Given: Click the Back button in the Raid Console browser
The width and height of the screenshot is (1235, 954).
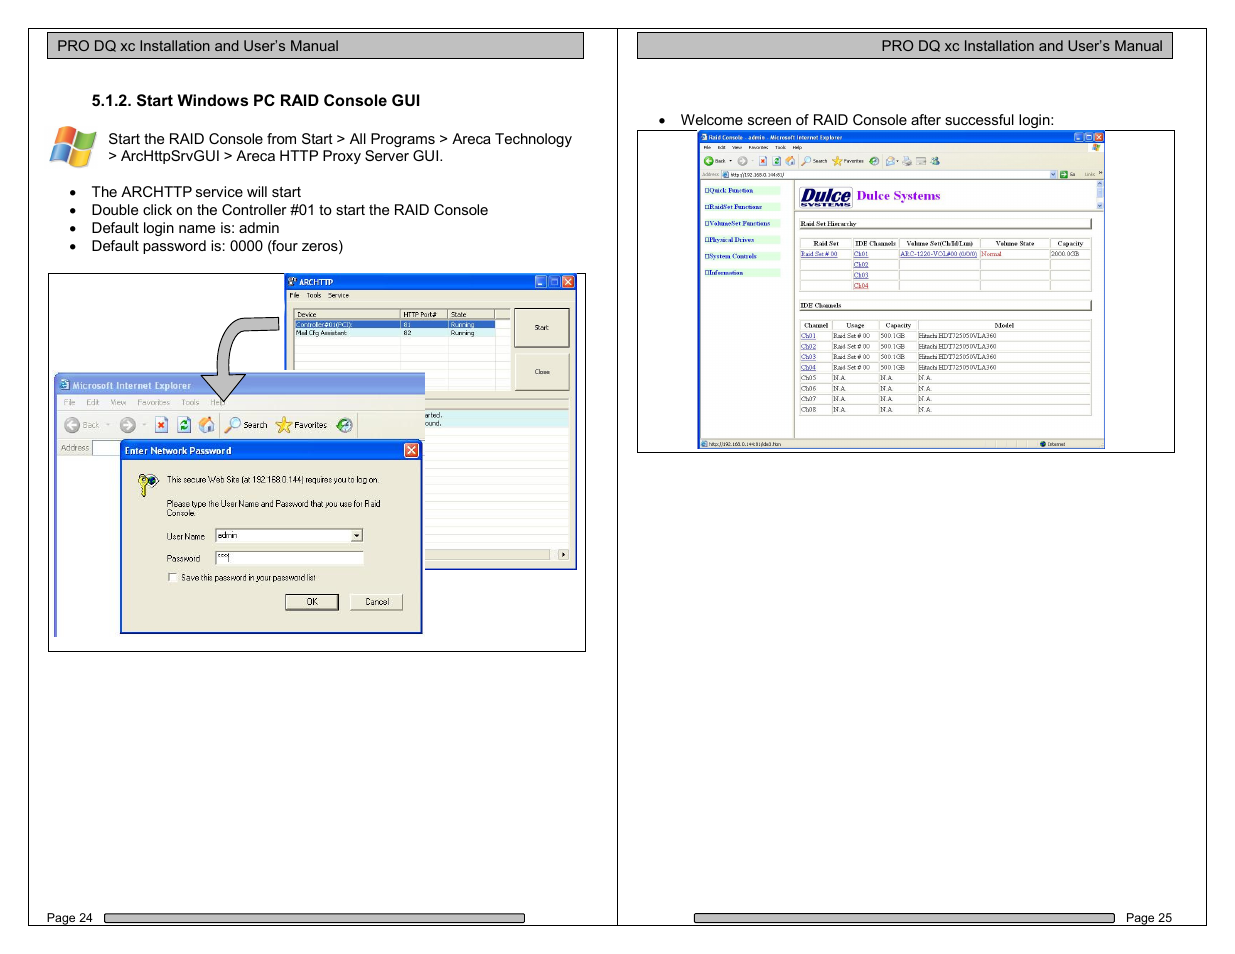Looking at the screenshot, I should point(709,161).
